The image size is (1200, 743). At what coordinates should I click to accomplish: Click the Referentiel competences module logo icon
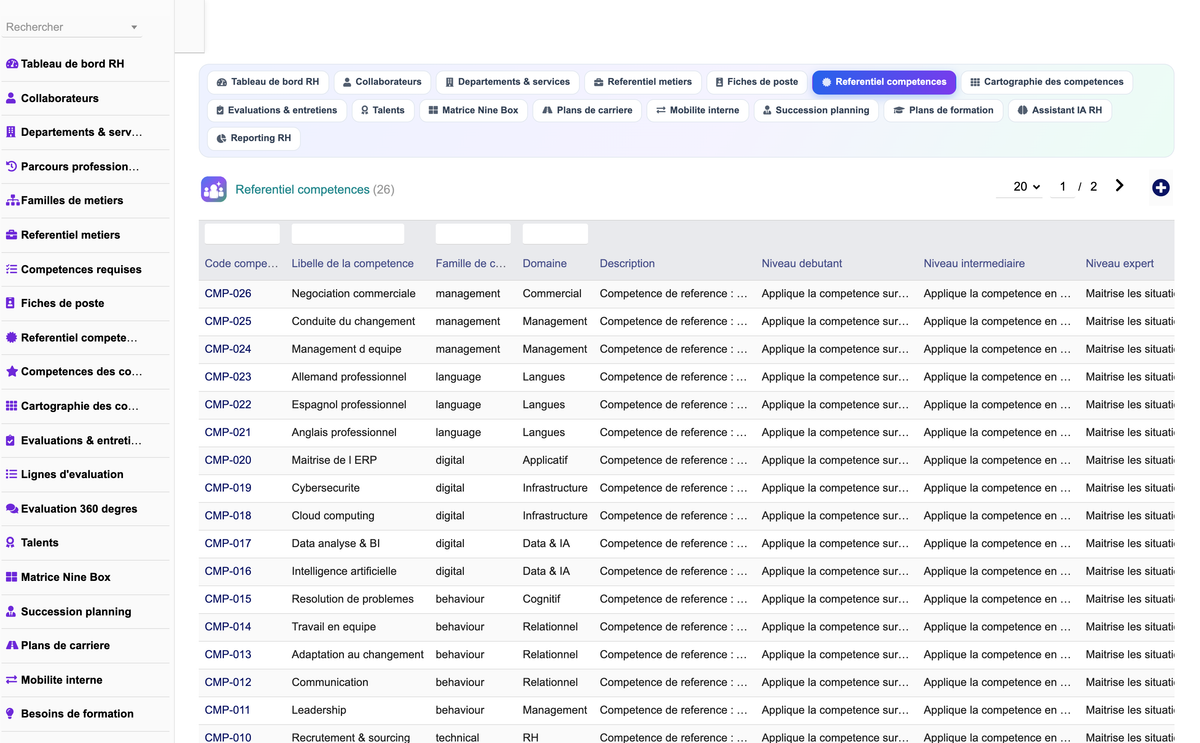[213, 189]
